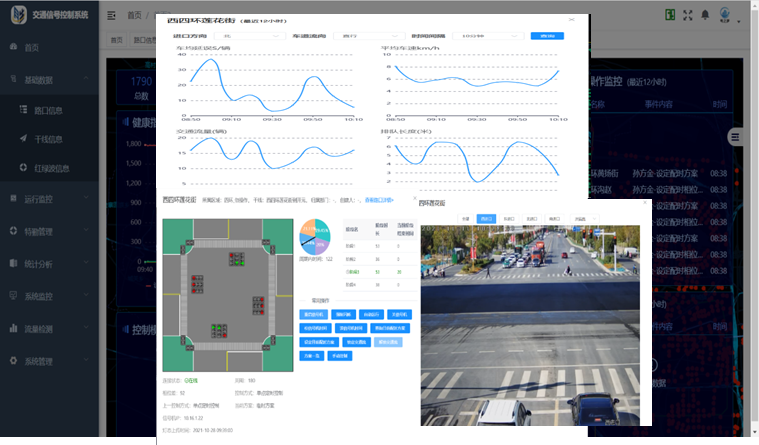Collapse sidebar with the hamburger menu icon
The image size is (759, 445).
(114, 17)
